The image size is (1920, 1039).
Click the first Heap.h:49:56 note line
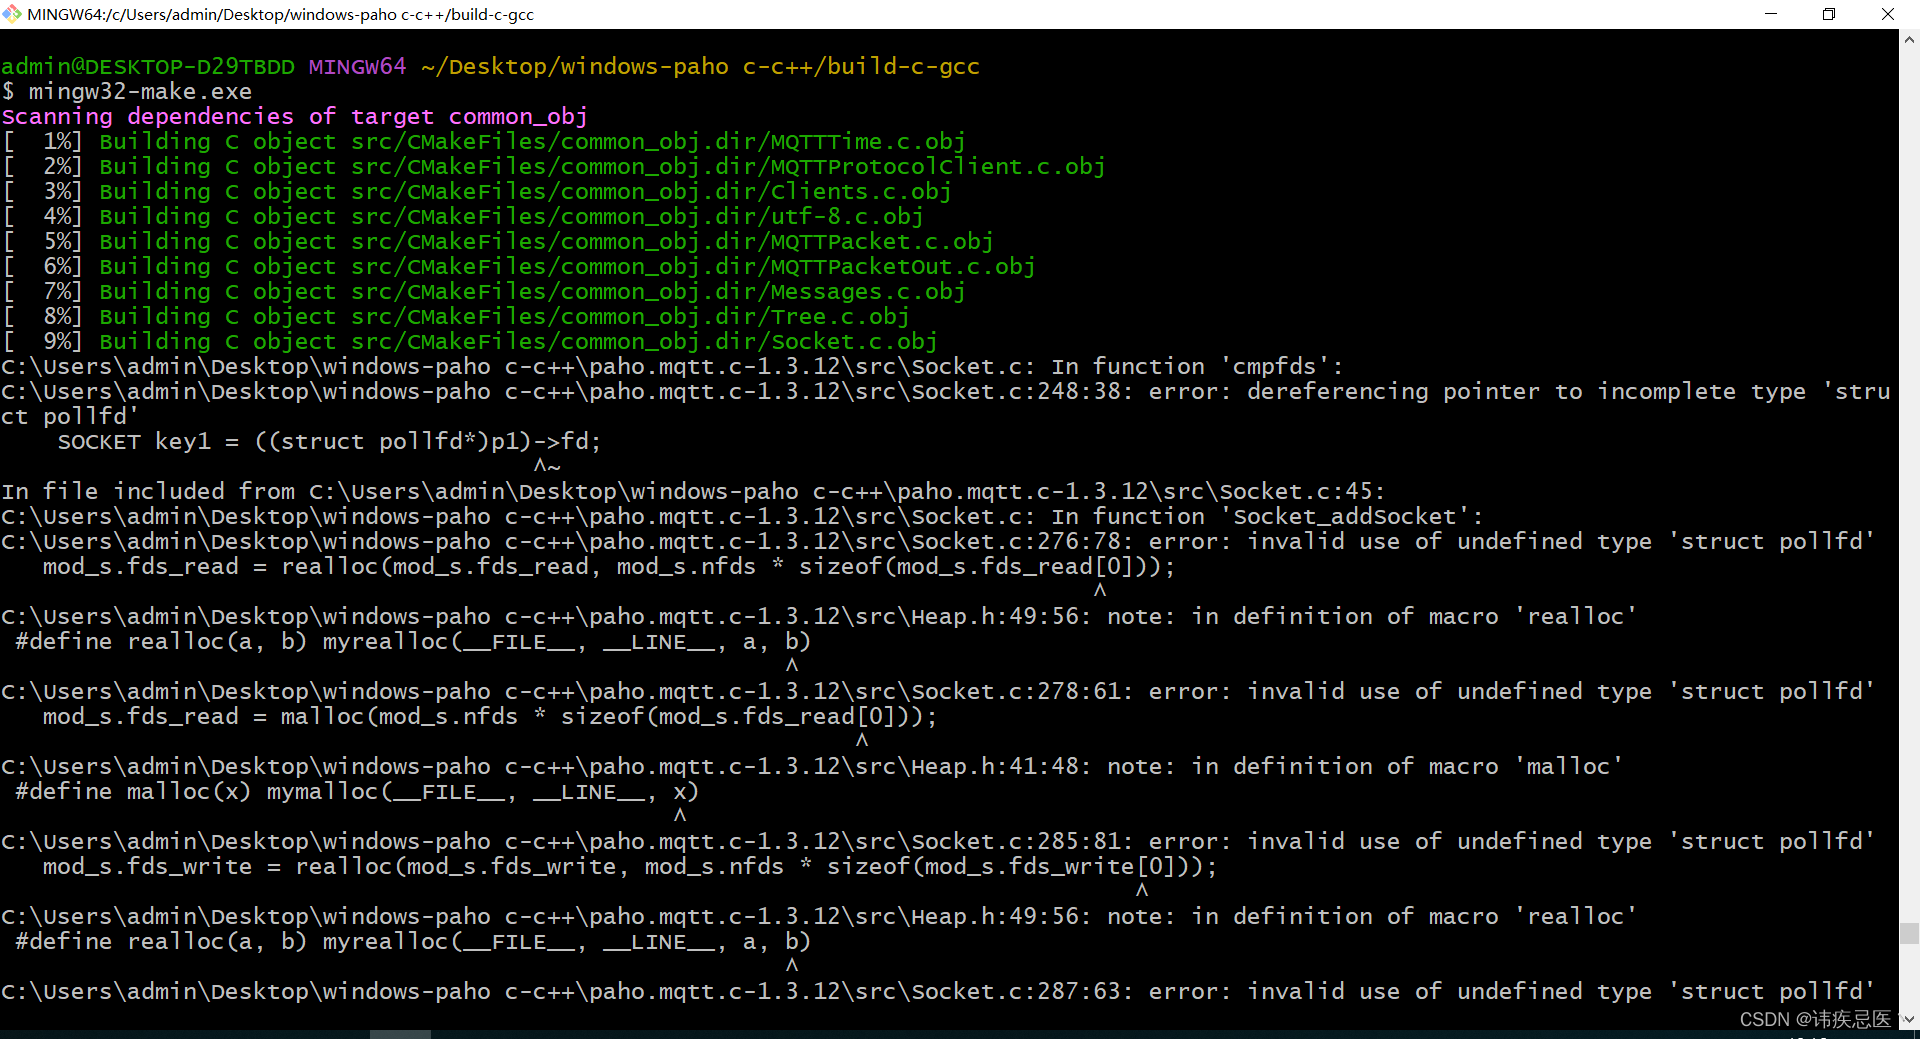pyautogui.click(x=820, y=617)
